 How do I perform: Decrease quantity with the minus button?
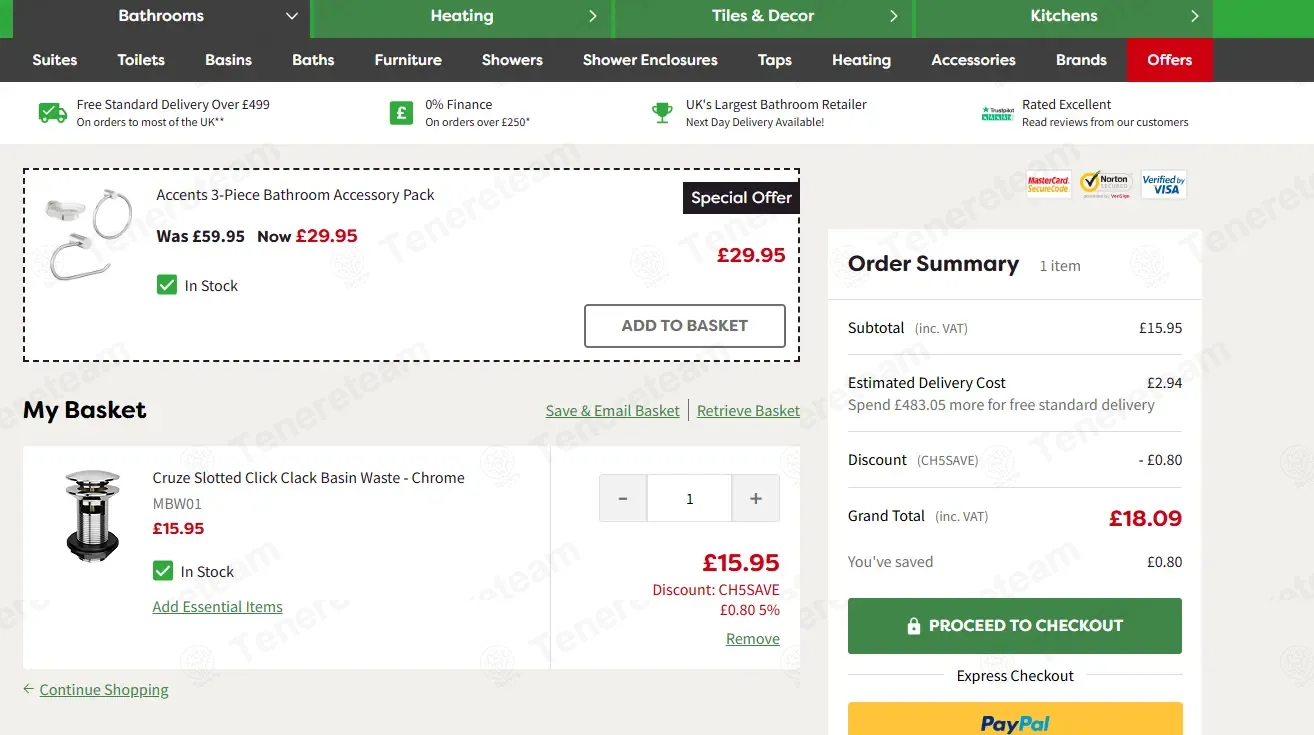pyautogui.click(x=623, y=498)
